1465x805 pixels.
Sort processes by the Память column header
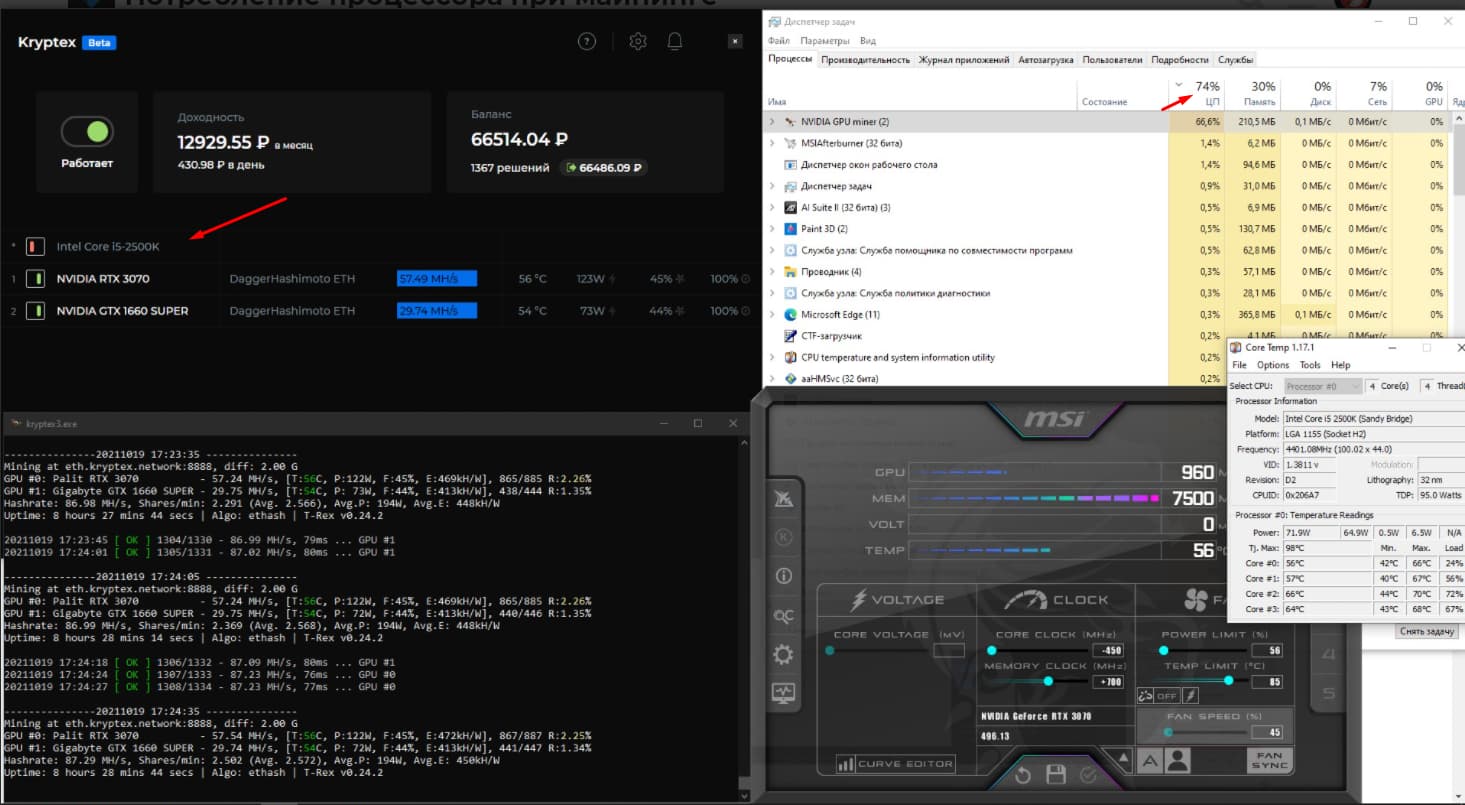coord(1252,93)
